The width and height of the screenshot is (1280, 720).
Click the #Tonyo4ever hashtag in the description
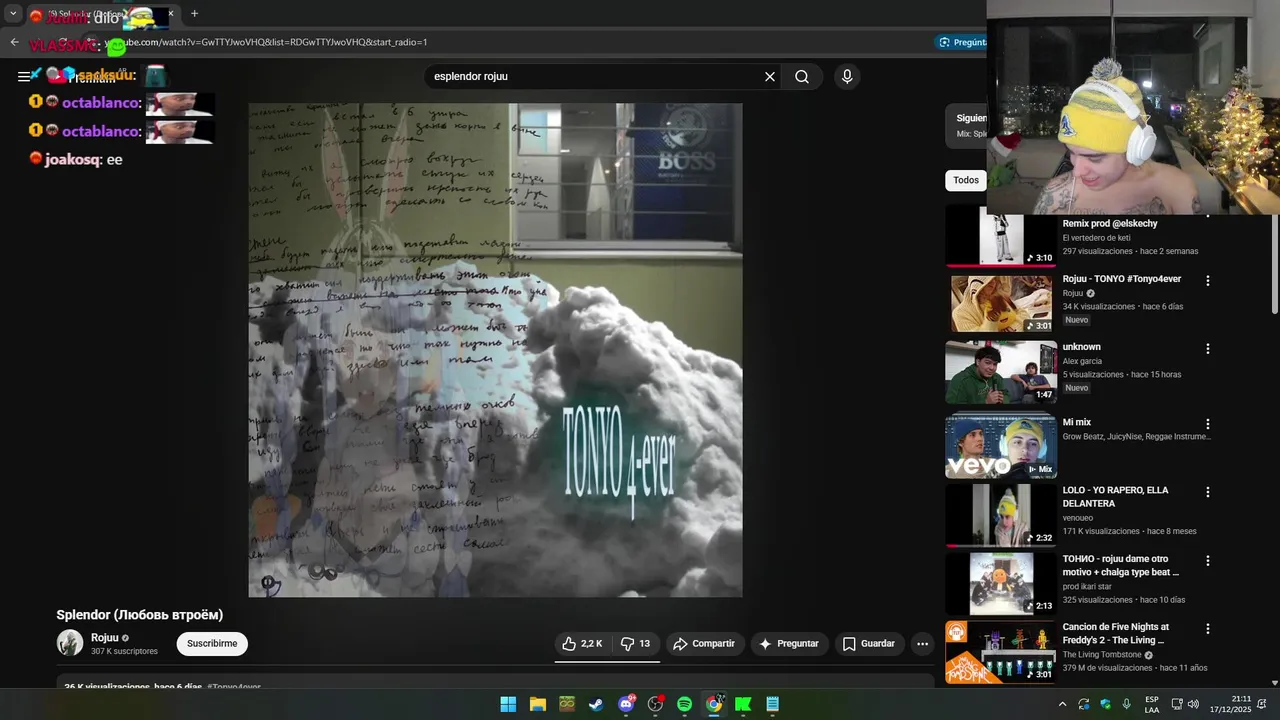(234, 687)
